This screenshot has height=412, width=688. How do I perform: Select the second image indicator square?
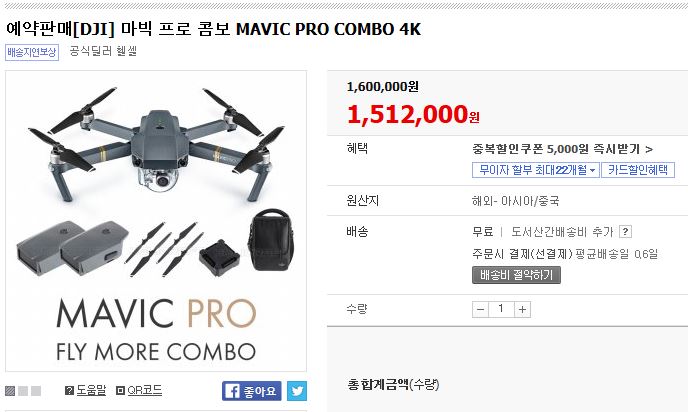[x=23, y=391]
